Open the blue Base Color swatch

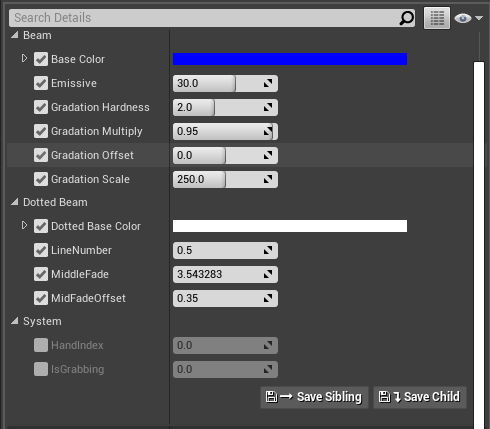click(290, 59)
